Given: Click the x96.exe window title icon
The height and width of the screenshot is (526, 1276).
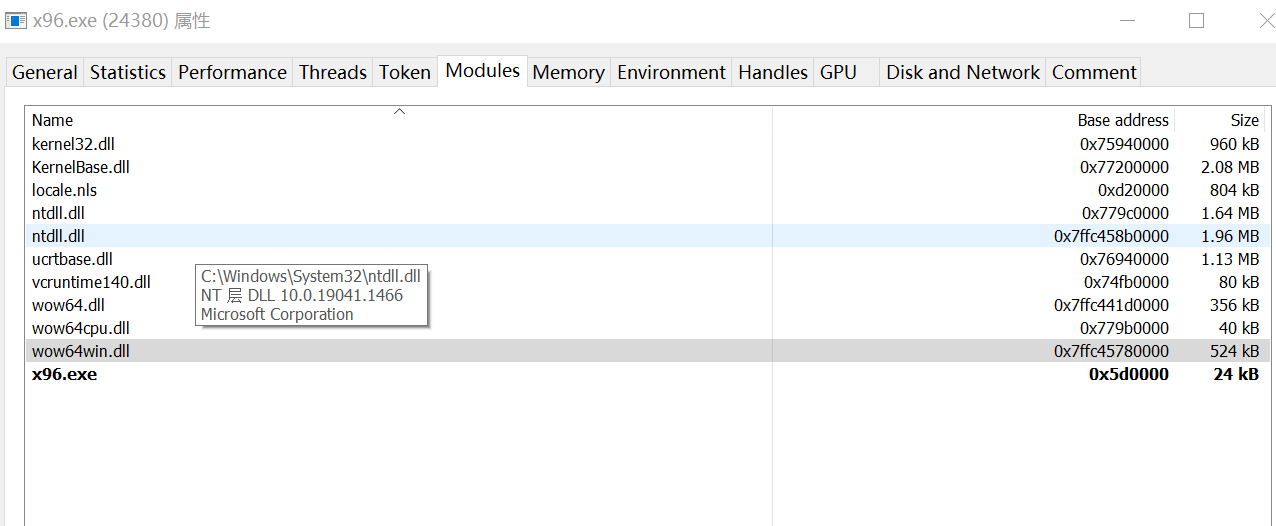Looking at the screenshot, I should click(x=16, y=21).
